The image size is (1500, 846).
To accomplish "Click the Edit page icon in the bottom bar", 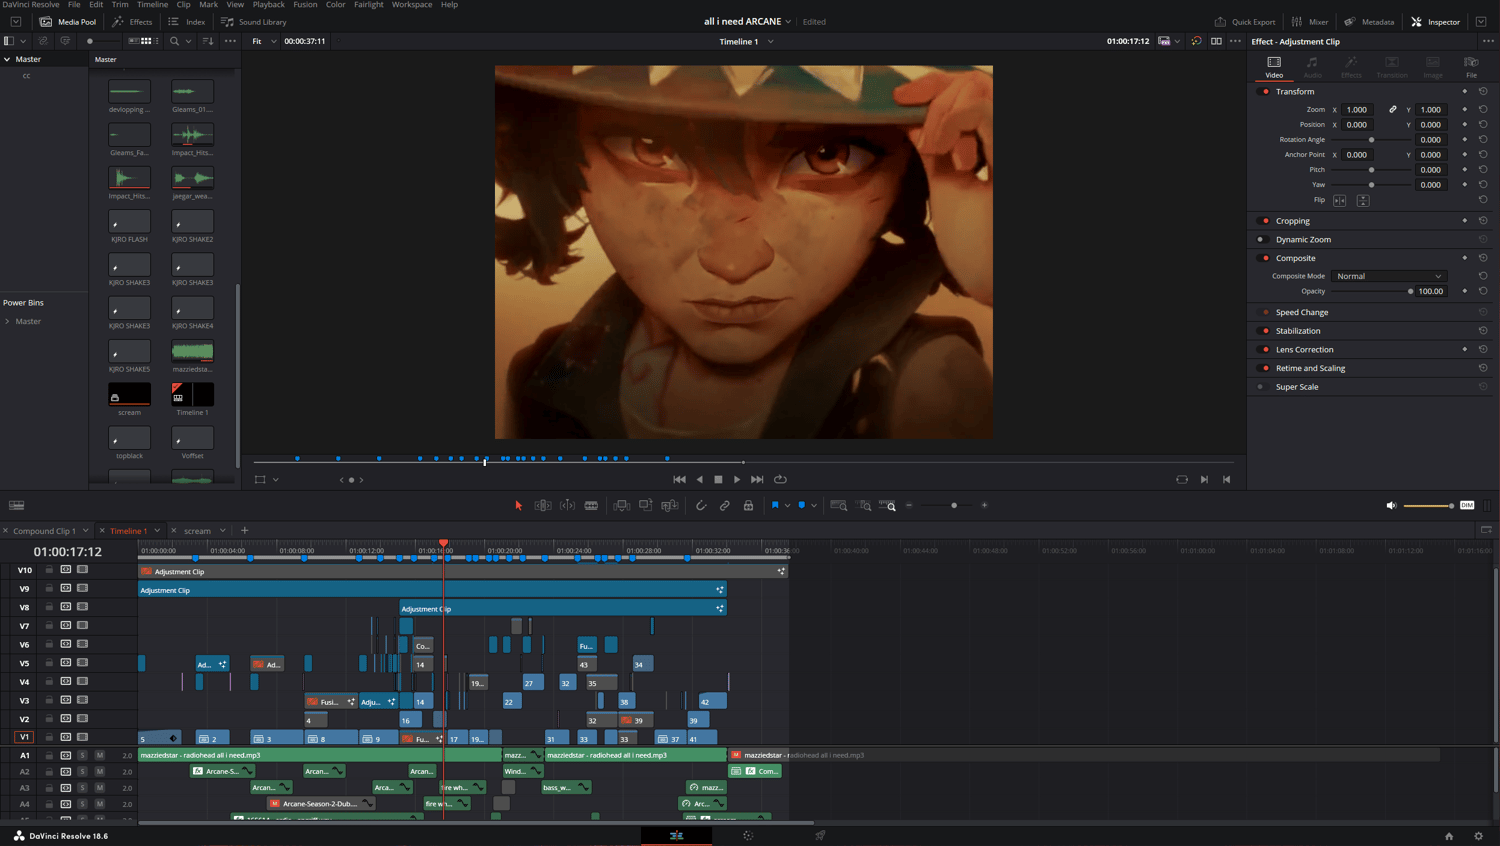I will click(677, 835).
